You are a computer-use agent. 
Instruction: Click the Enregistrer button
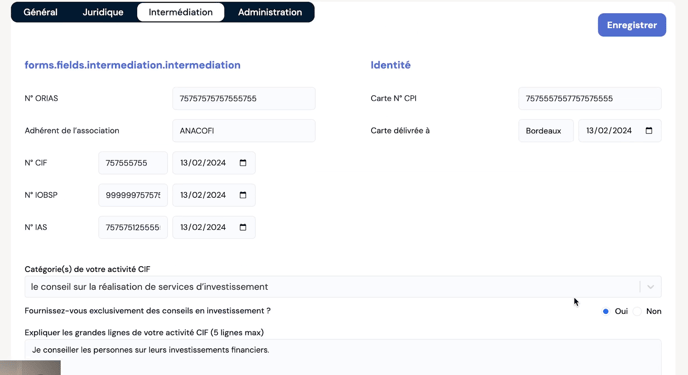coord(632,25)
